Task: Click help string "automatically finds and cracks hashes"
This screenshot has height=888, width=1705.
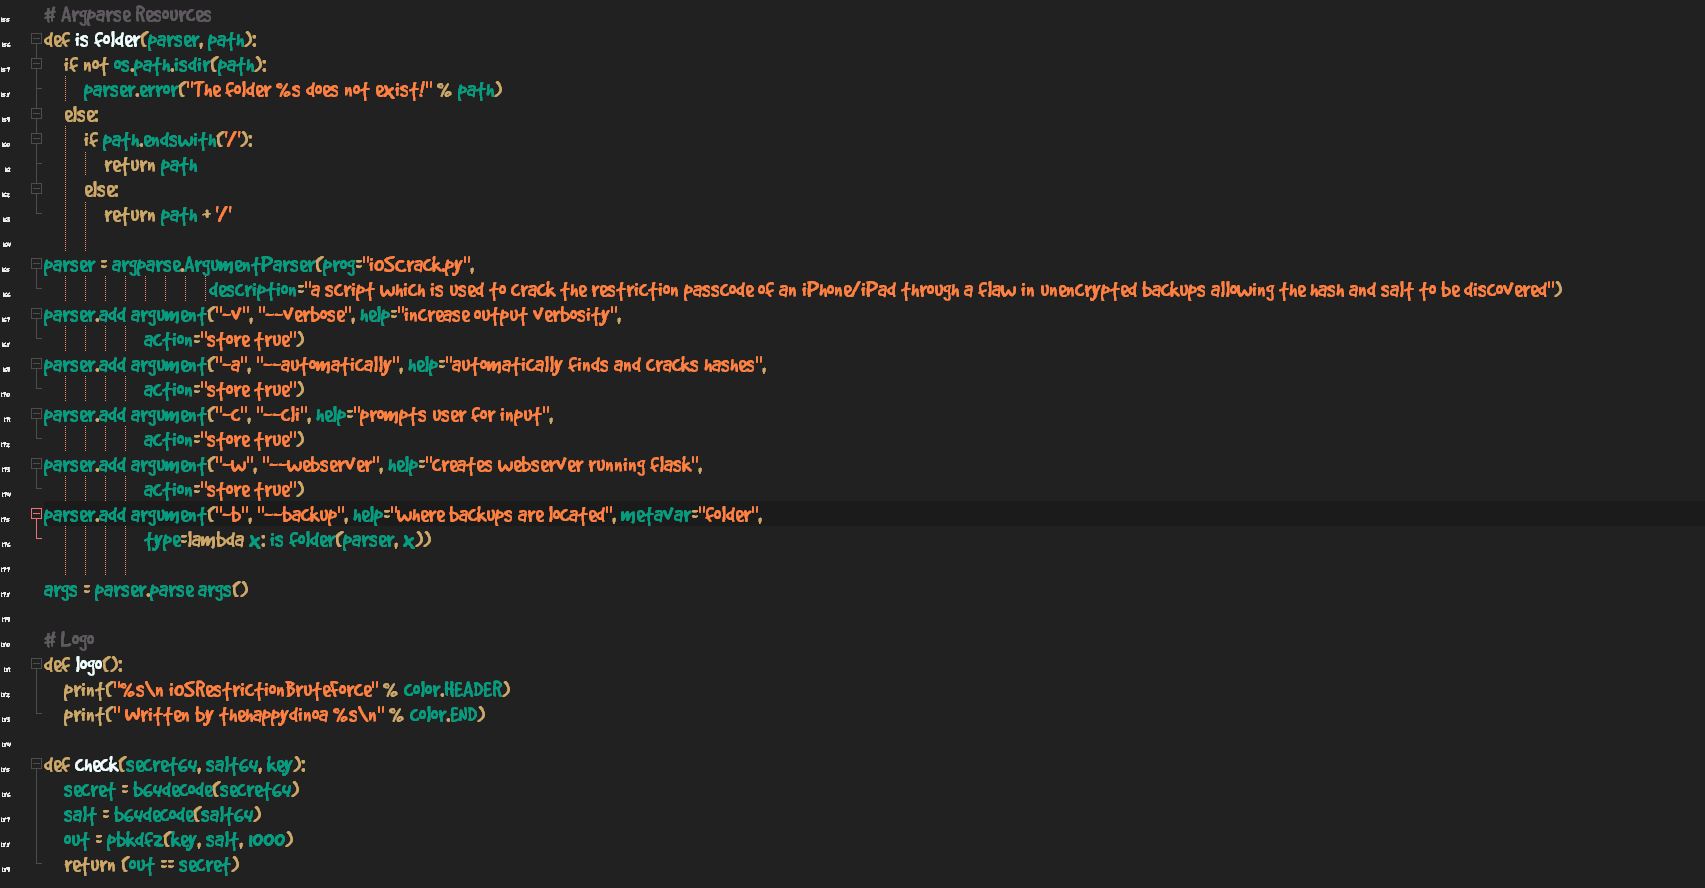Action: click(604, 365)
